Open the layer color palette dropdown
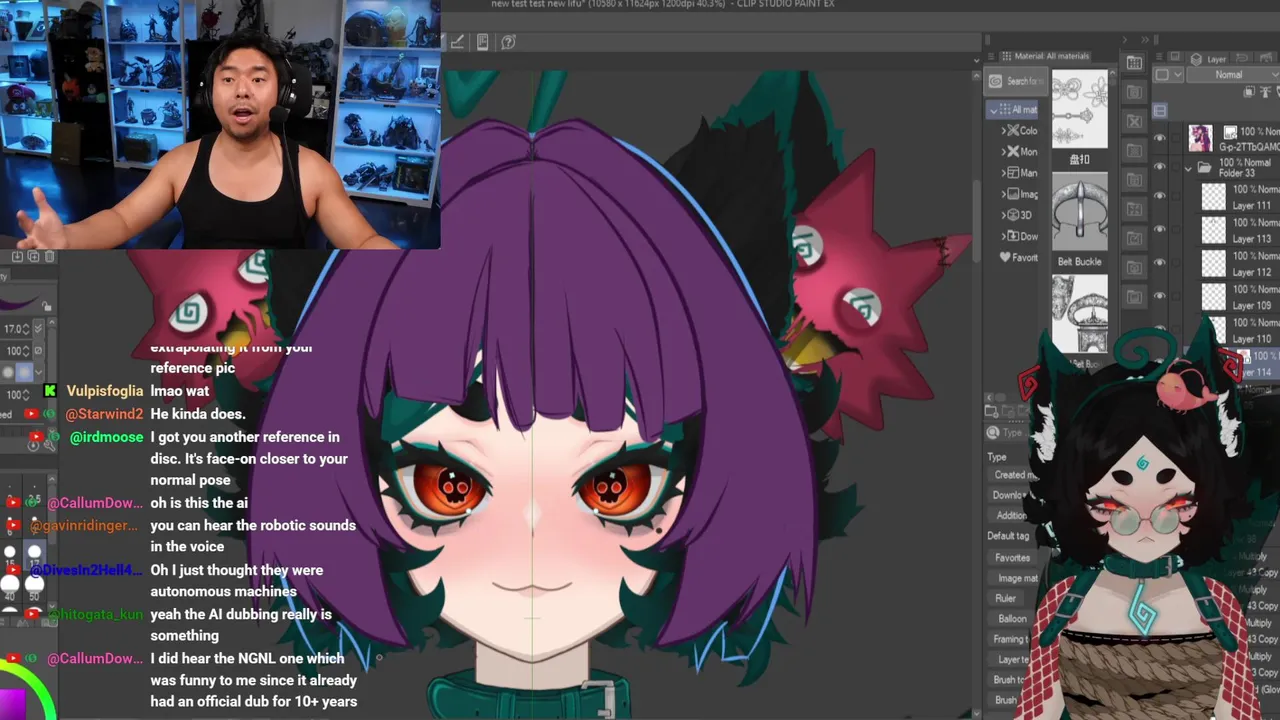 [1167, 75]
